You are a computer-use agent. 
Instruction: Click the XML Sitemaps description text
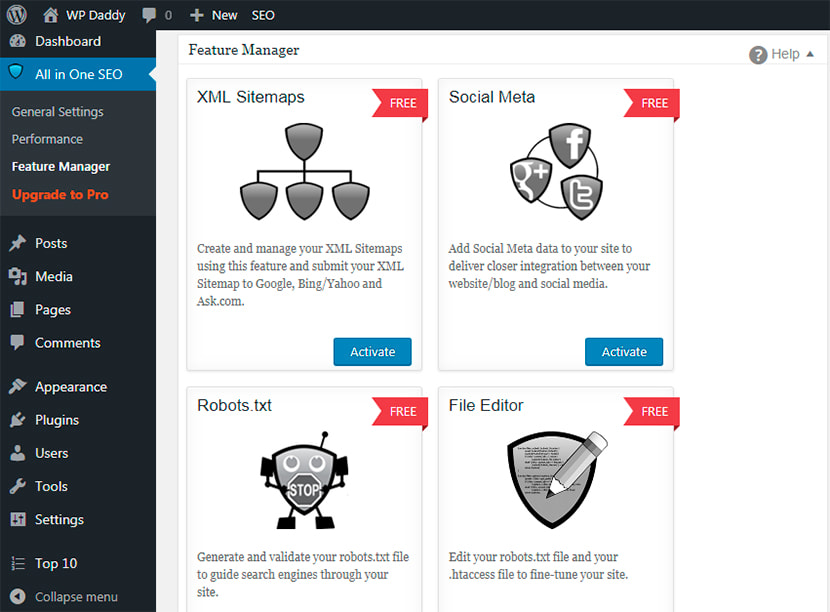click(300, 275)
